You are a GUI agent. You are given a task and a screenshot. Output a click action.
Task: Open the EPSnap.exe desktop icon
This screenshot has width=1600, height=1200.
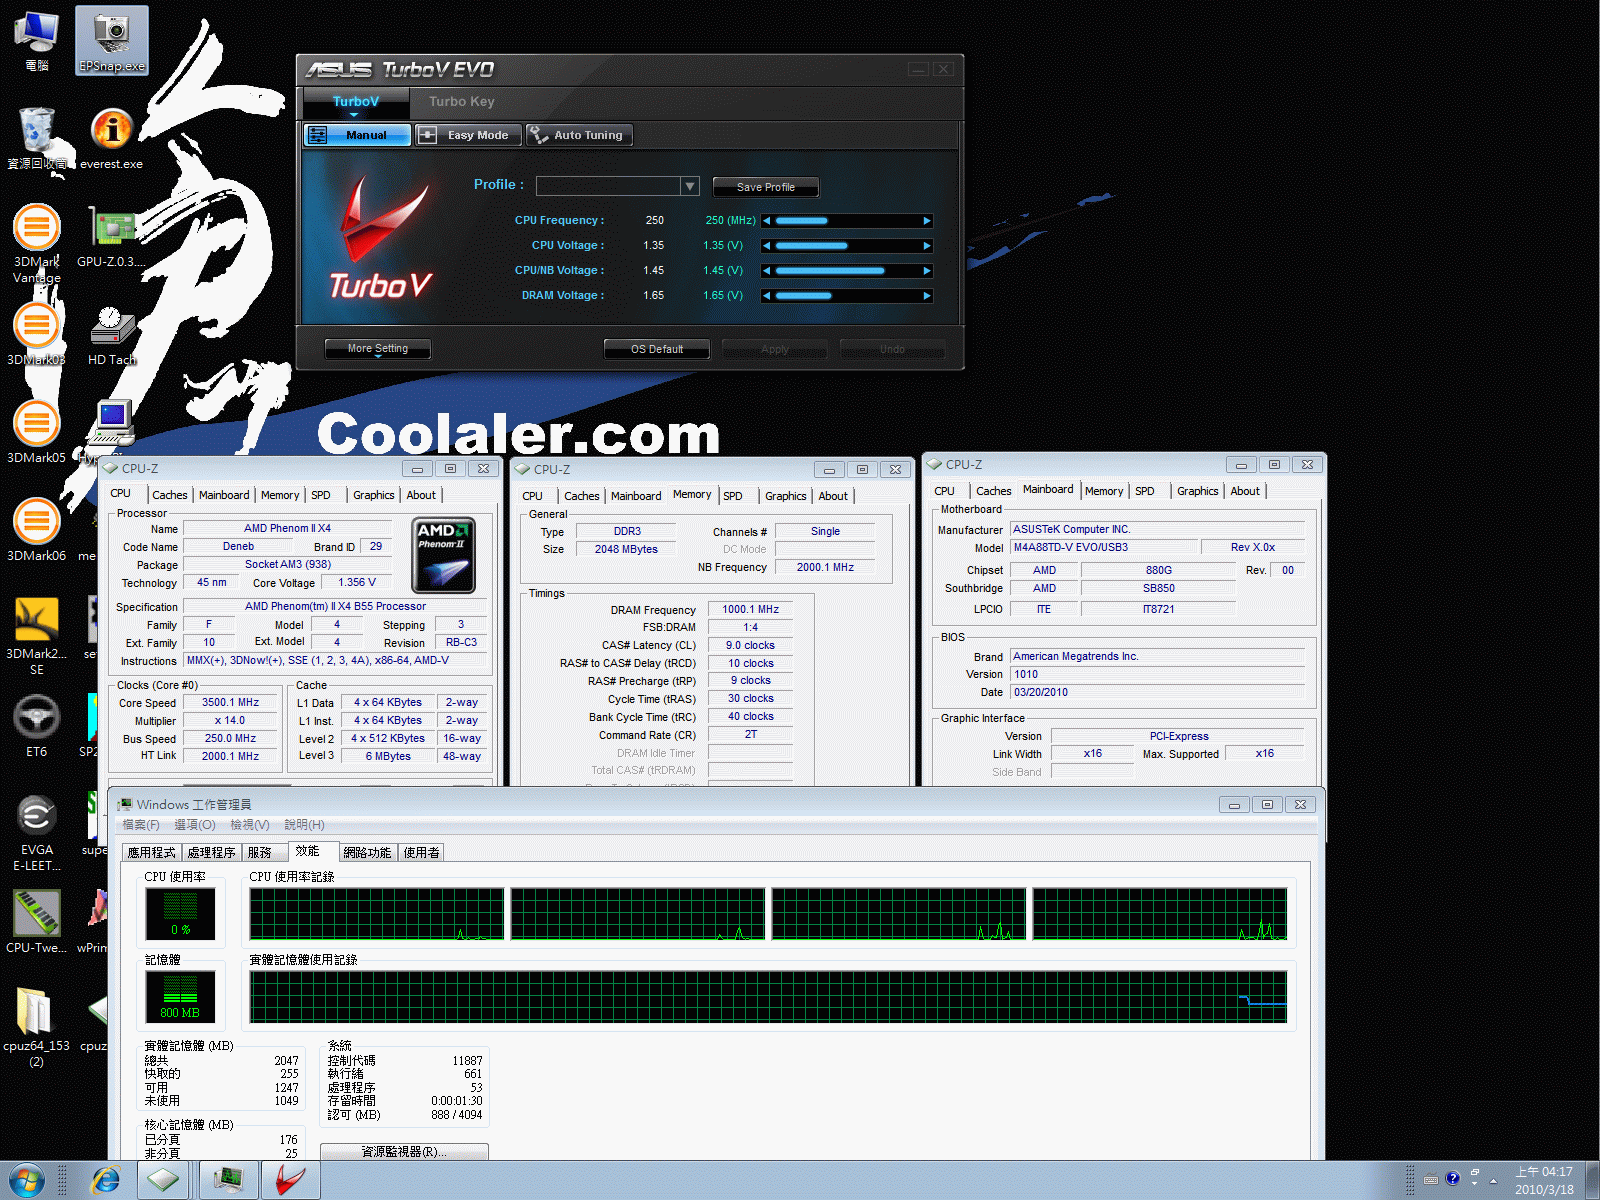click(112, 40)
